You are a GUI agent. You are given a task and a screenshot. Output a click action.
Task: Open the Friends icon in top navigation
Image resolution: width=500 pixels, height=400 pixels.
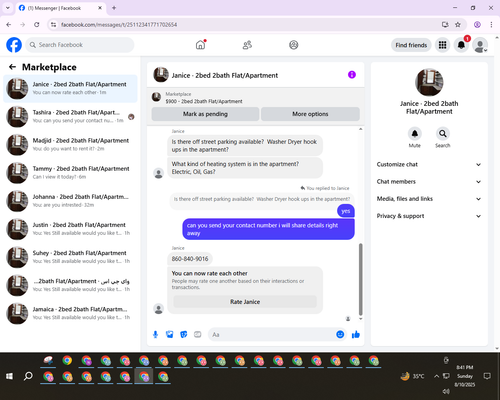(247, 45)
